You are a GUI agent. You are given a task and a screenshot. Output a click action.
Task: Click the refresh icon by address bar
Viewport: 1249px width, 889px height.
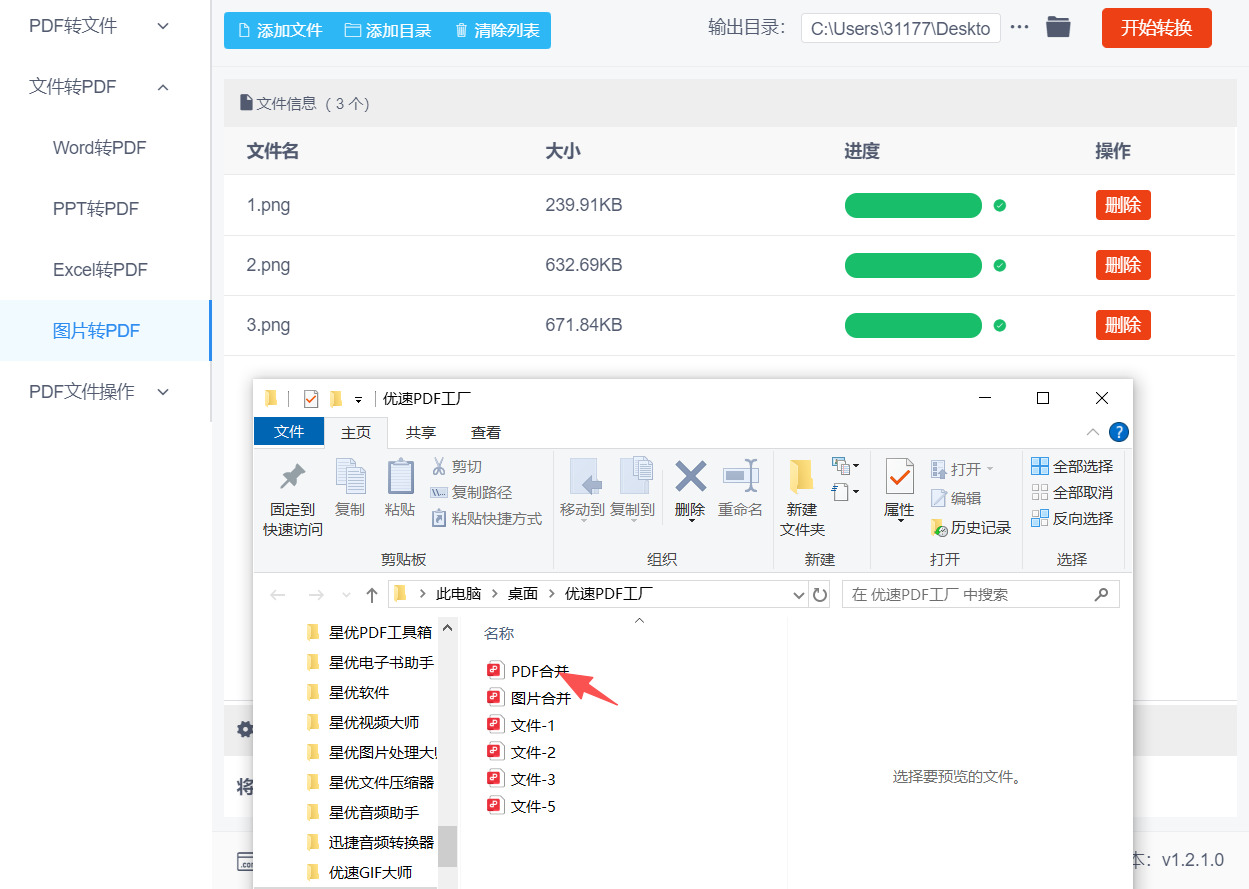pos(820,595)
